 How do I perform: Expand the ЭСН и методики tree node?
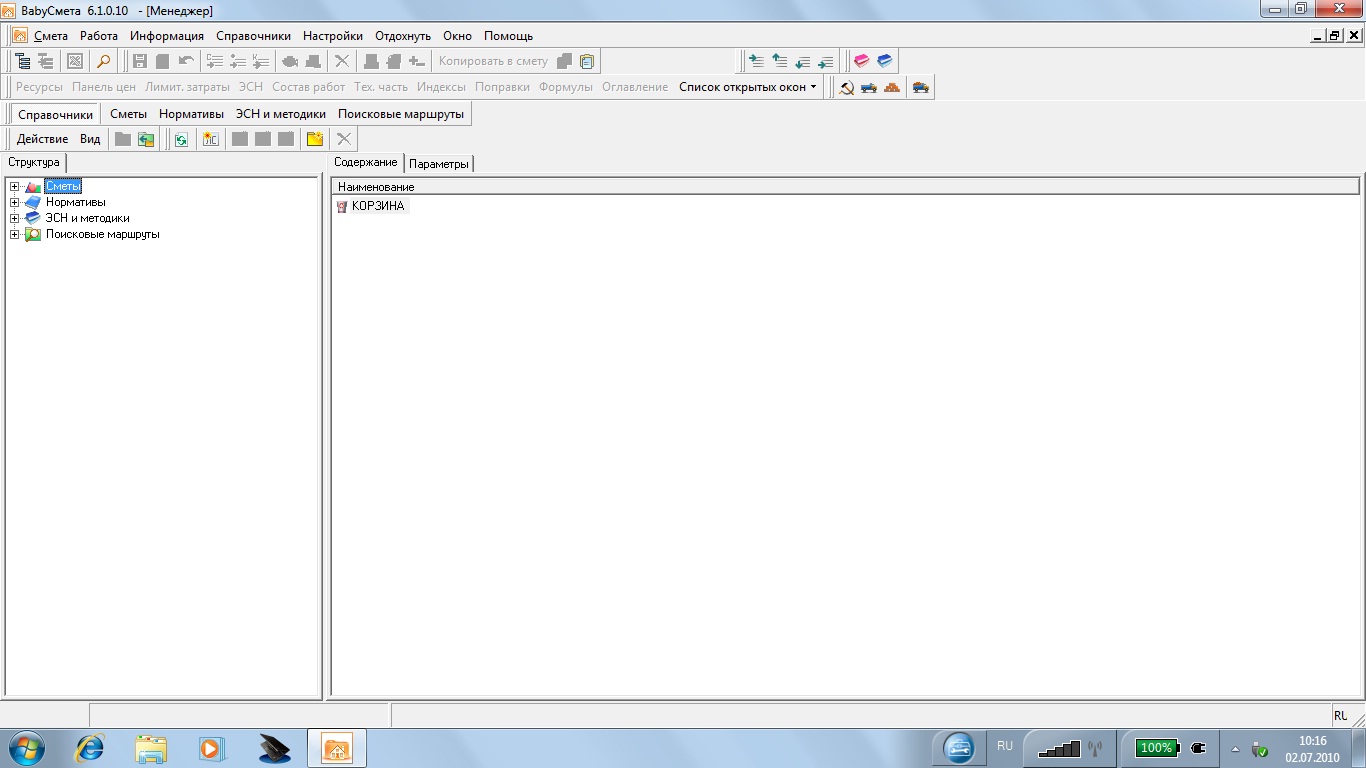tap(15, 218)
